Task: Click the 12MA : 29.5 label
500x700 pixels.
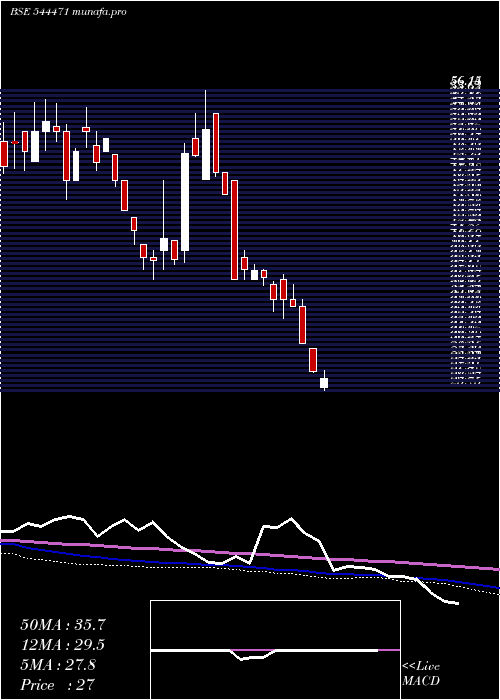Action: point(63,645)
